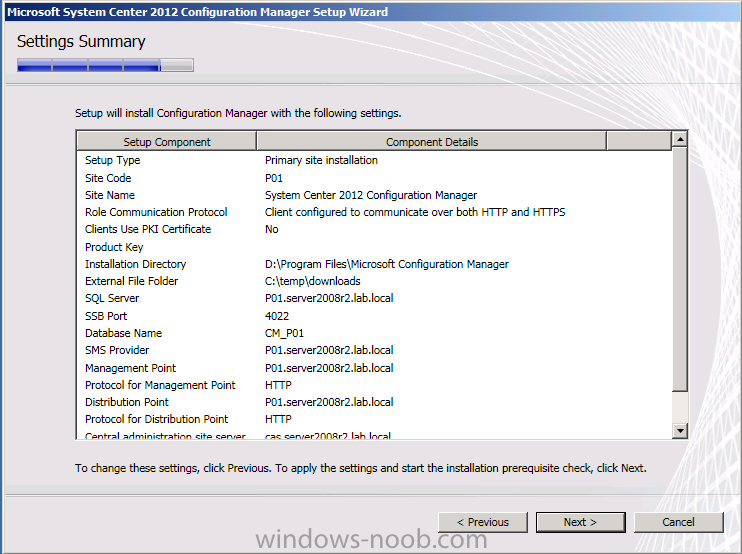Viewport: 742px width, 554px height.
Task: Click the Setup Component column header
Action: 167,142
